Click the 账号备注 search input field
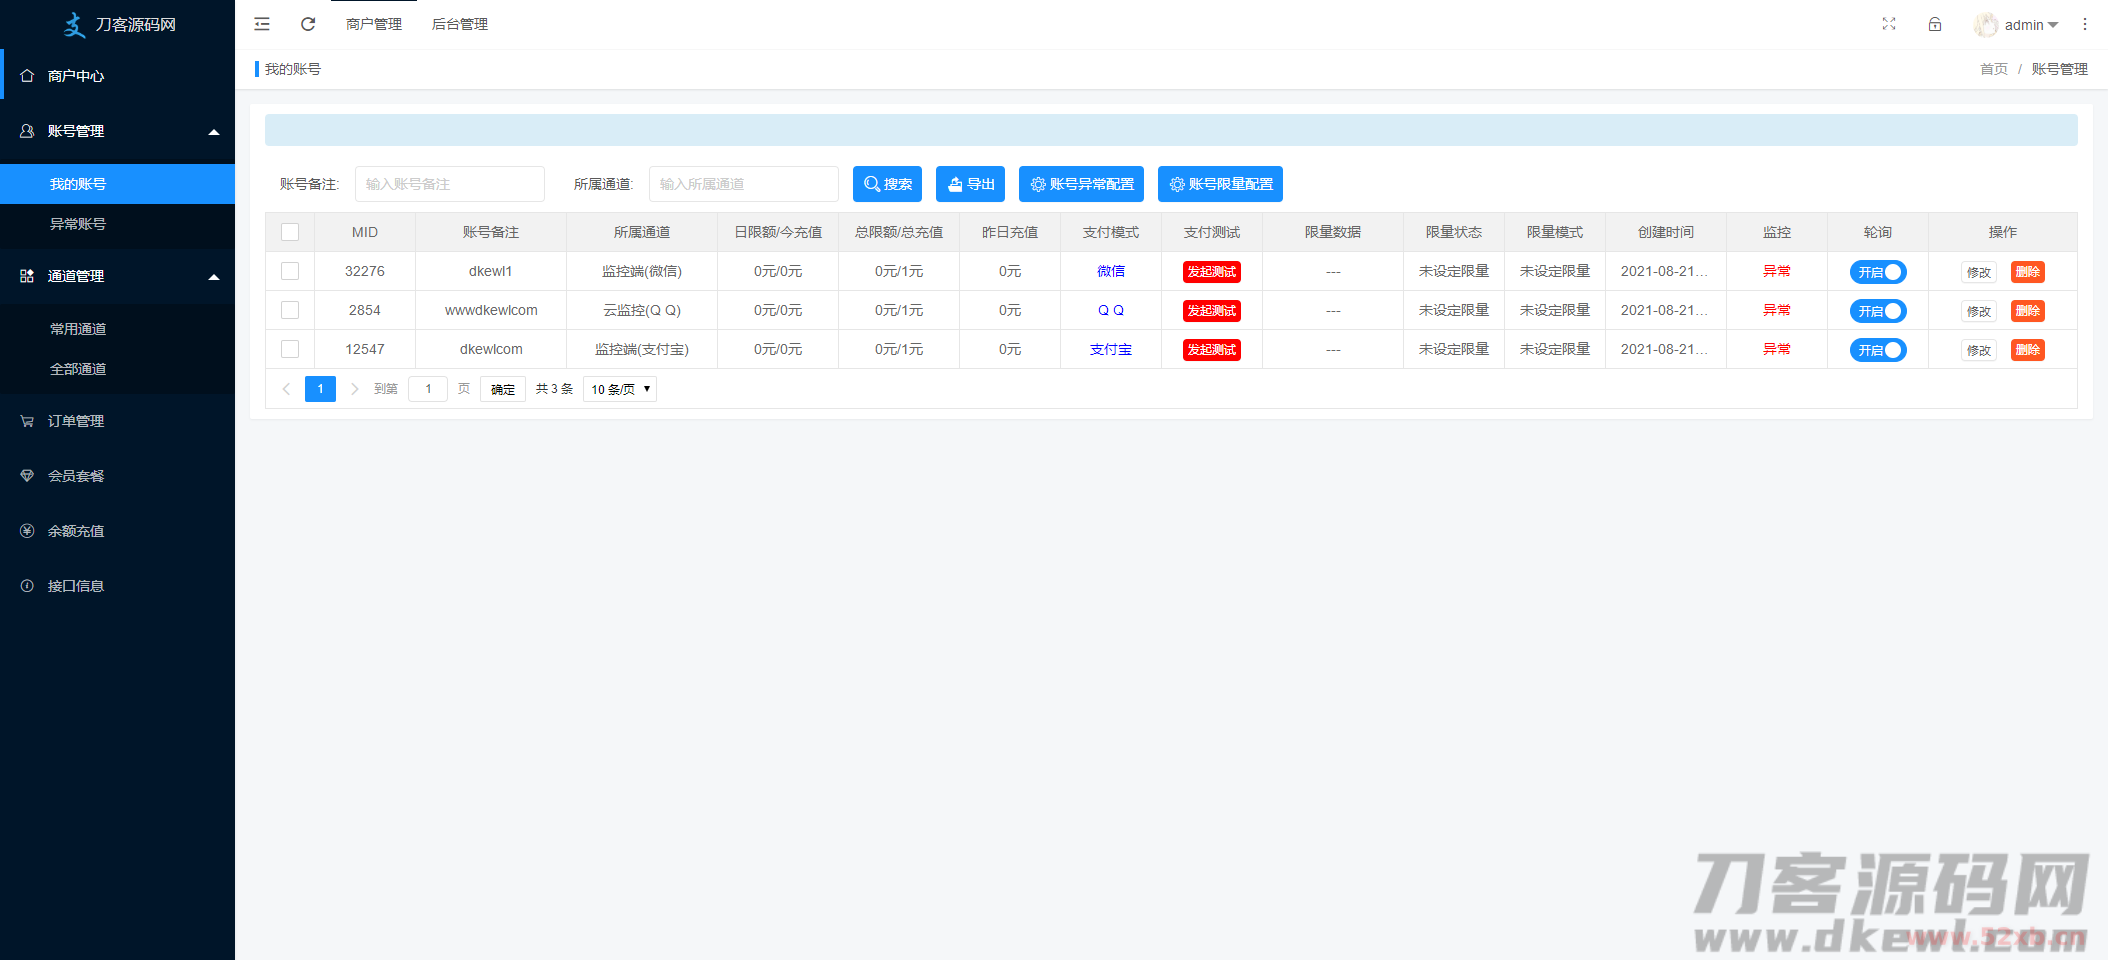Screen dimensions: 2108x960 [449, 184]
